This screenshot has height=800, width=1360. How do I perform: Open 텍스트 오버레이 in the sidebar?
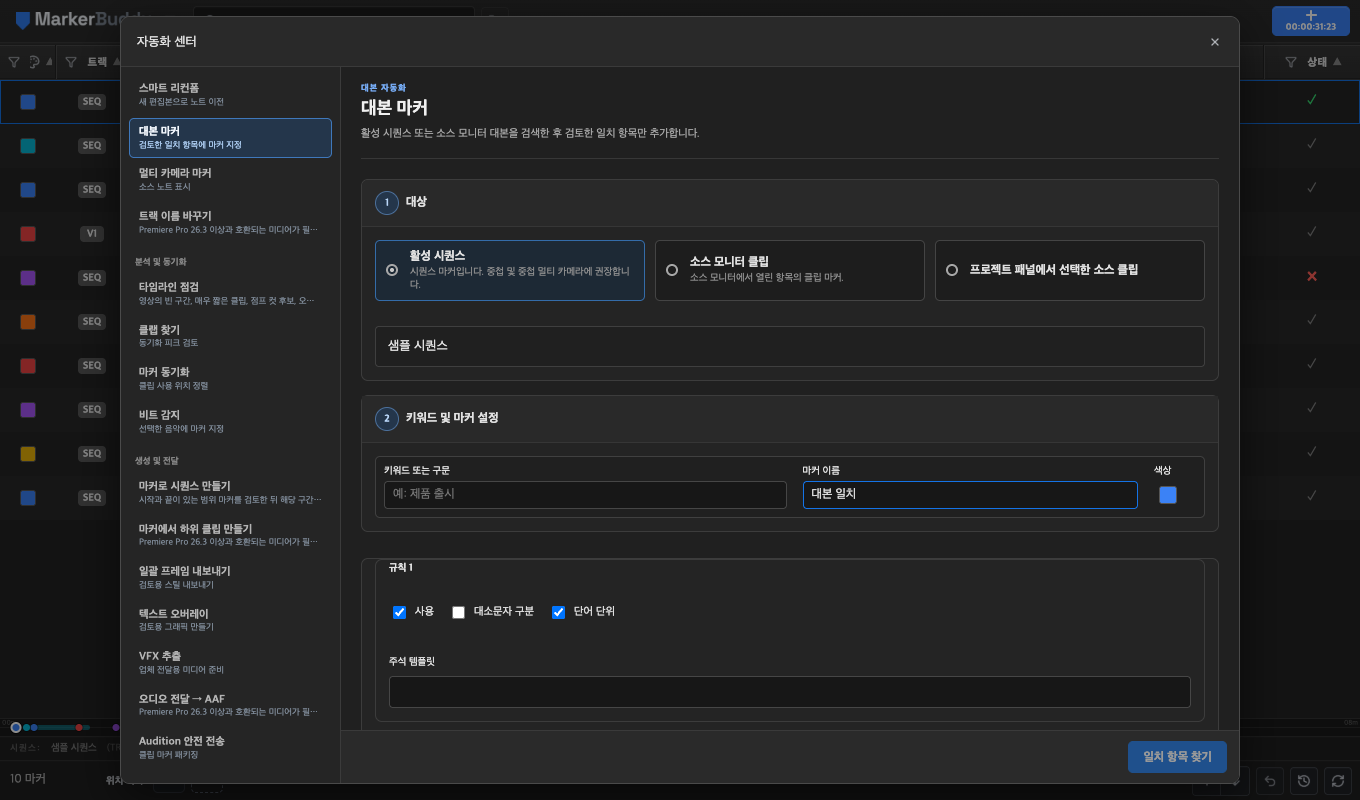coord(230,620)
